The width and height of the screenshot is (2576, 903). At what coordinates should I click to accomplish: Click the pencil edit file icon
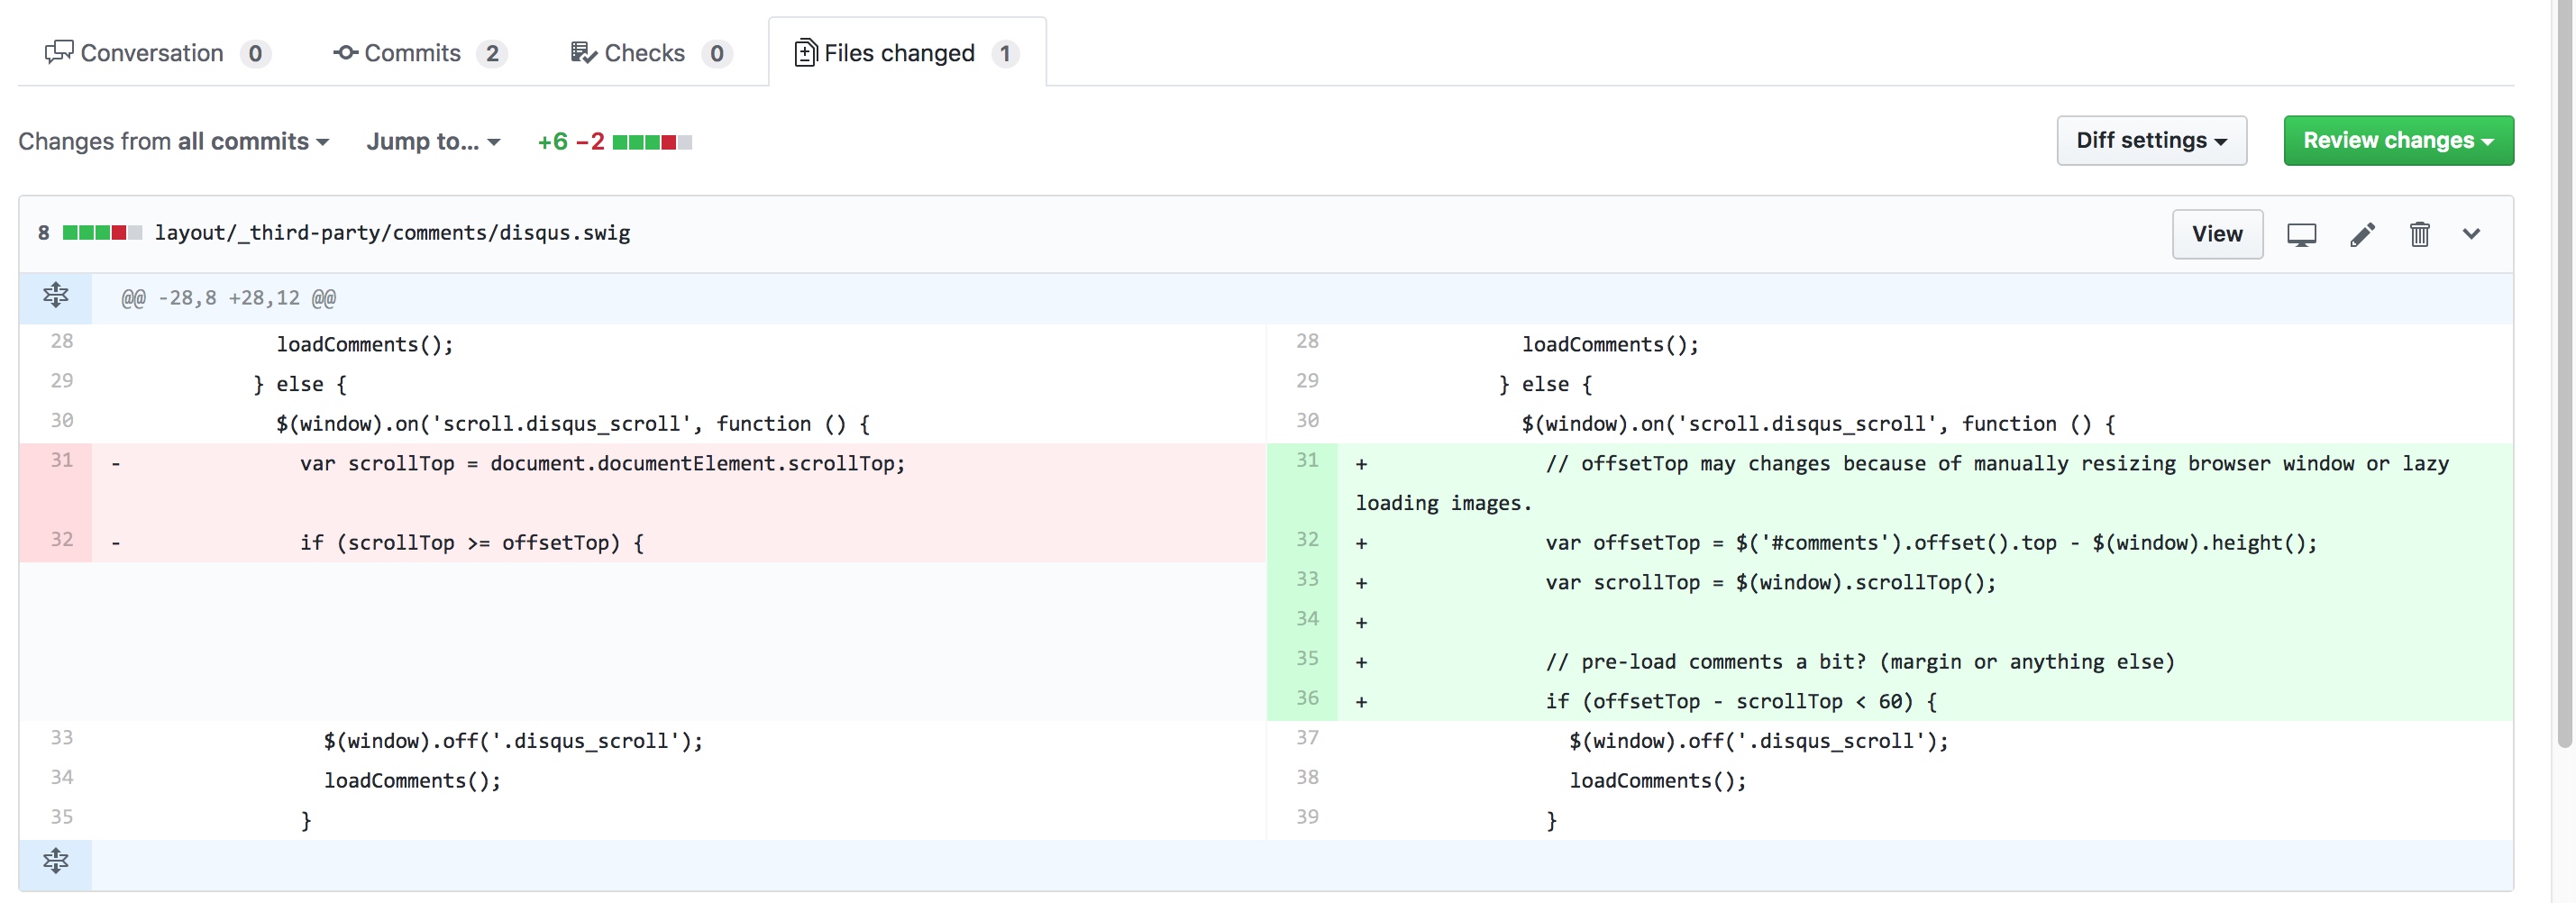pyautogui.click(x=2362, y=235)
